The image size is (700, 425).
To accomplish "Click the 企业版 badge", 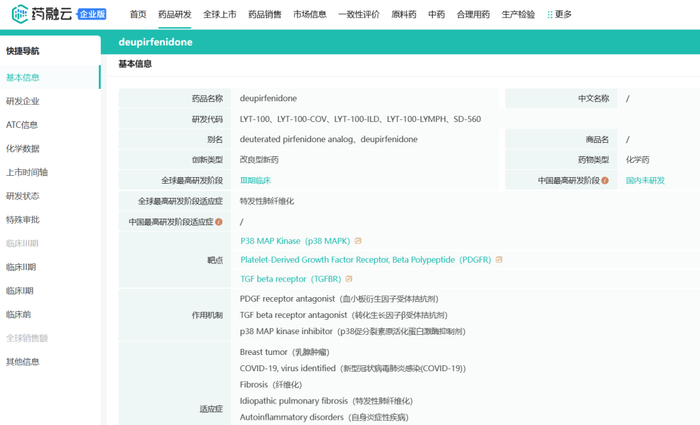I will (x=92, y=14).
